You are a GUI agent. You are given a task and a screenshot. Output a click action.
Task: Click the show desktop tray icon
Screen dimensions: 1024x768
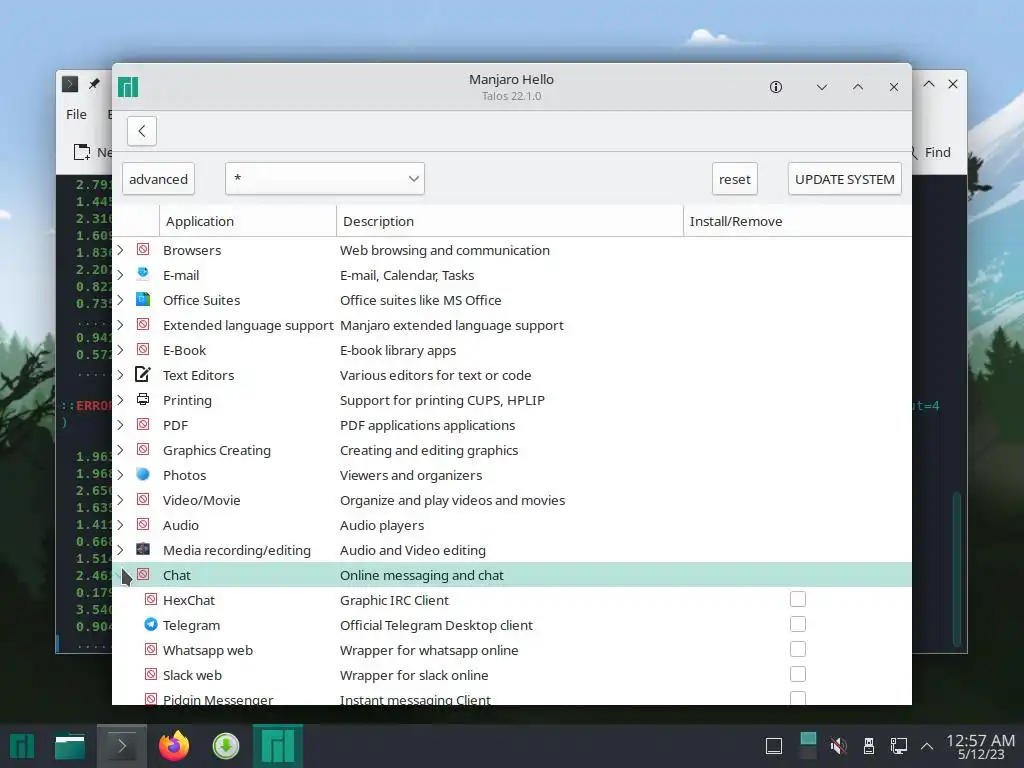(774, 745)
